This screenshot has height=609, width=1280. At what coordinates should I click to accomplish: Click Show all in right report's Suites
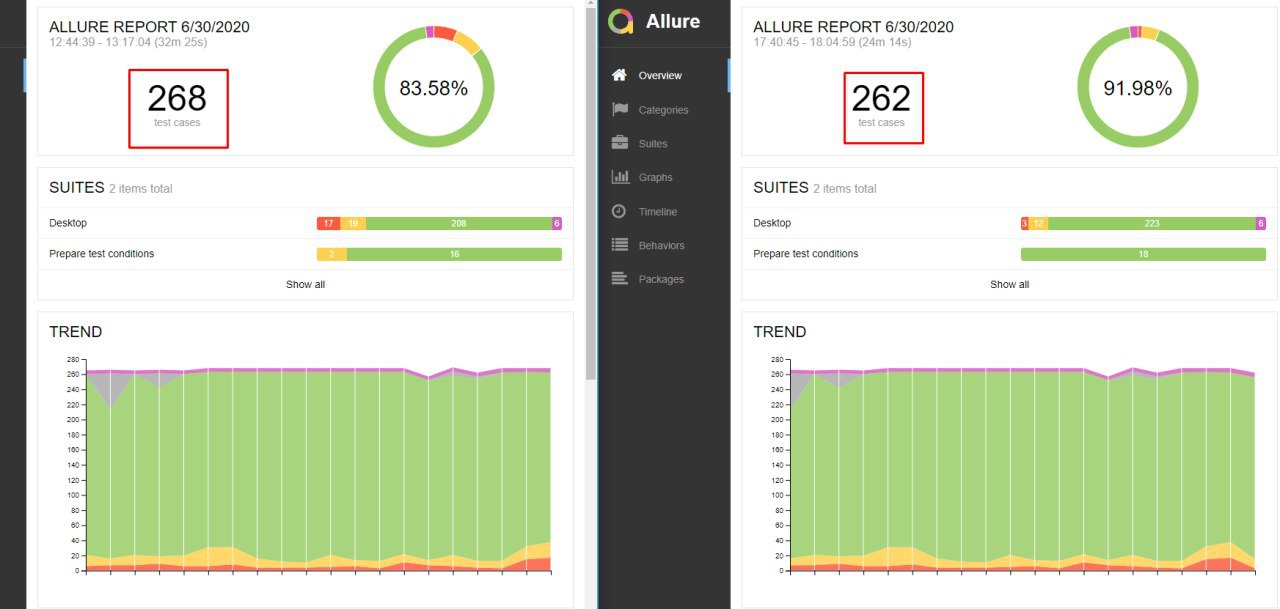point(1009,284)
